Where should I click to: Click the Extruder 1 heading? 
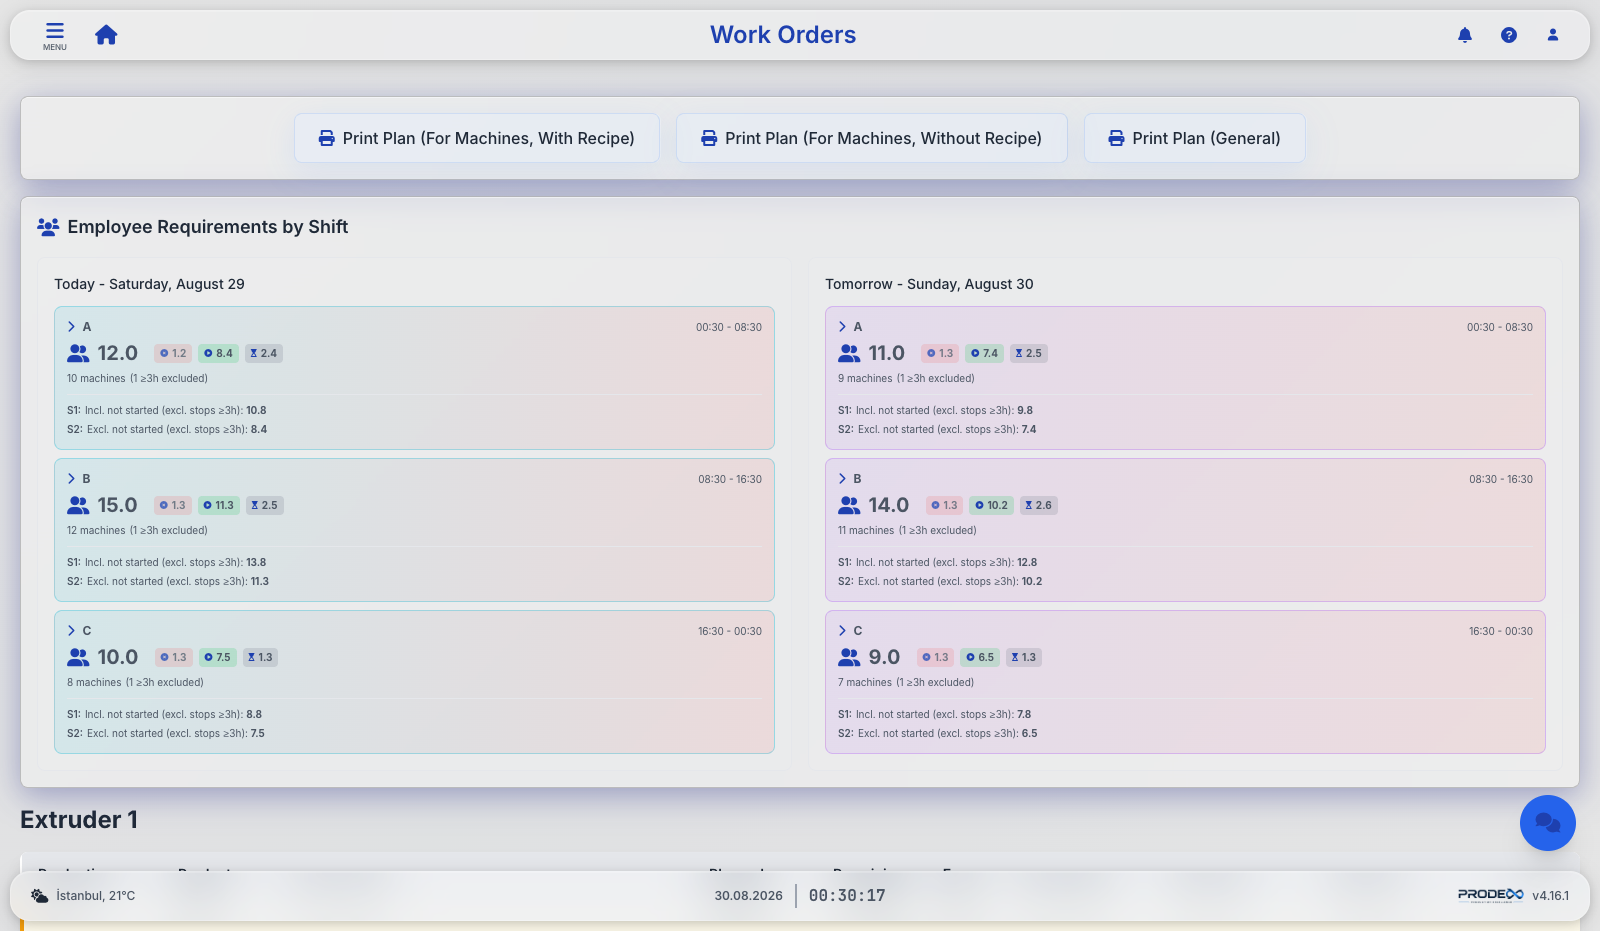79,820
